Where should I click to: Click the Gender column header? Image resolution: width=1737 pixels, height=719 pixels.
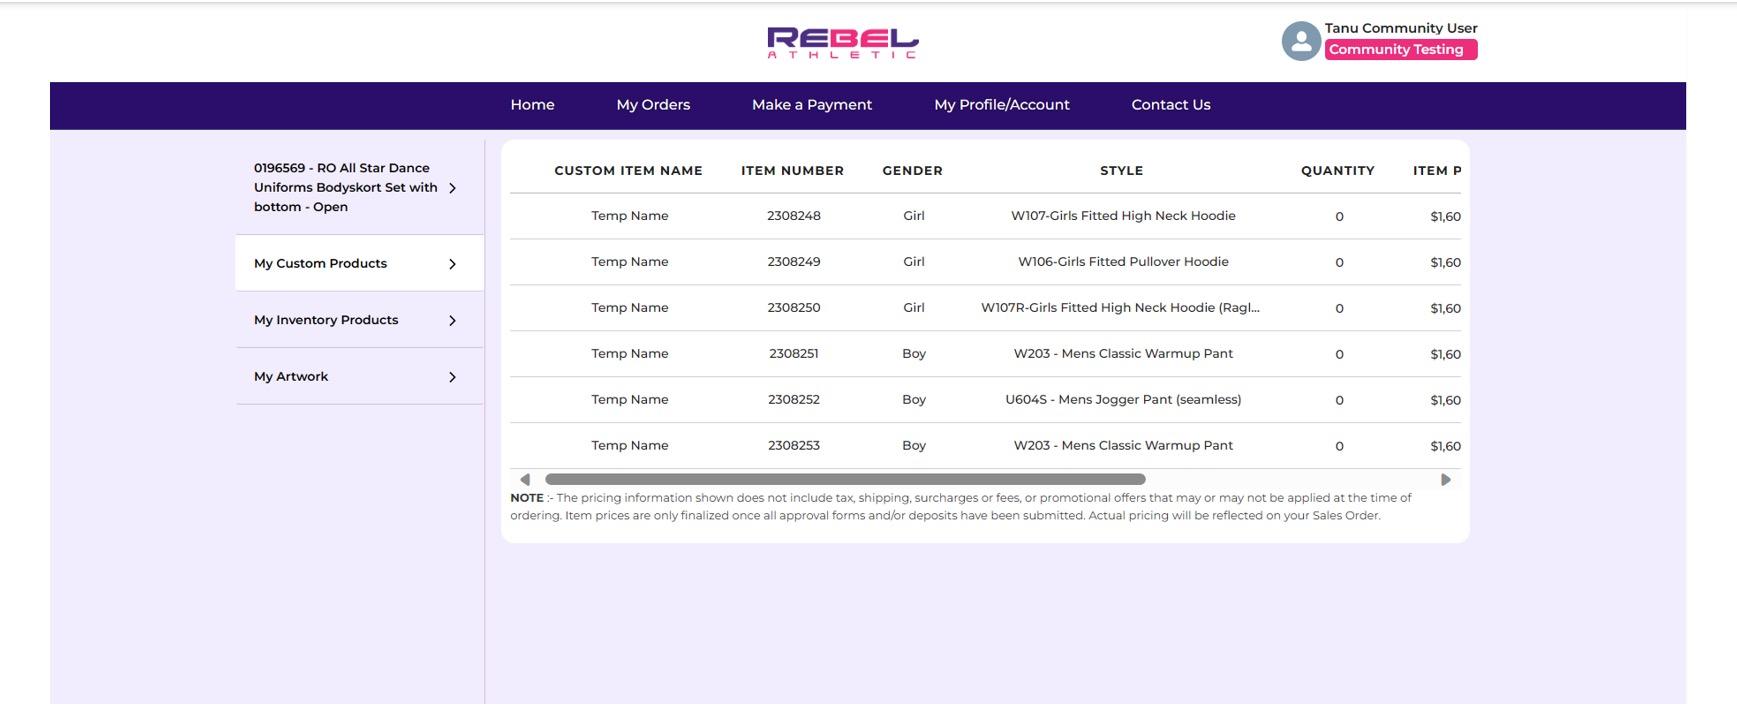coord(913,171)
